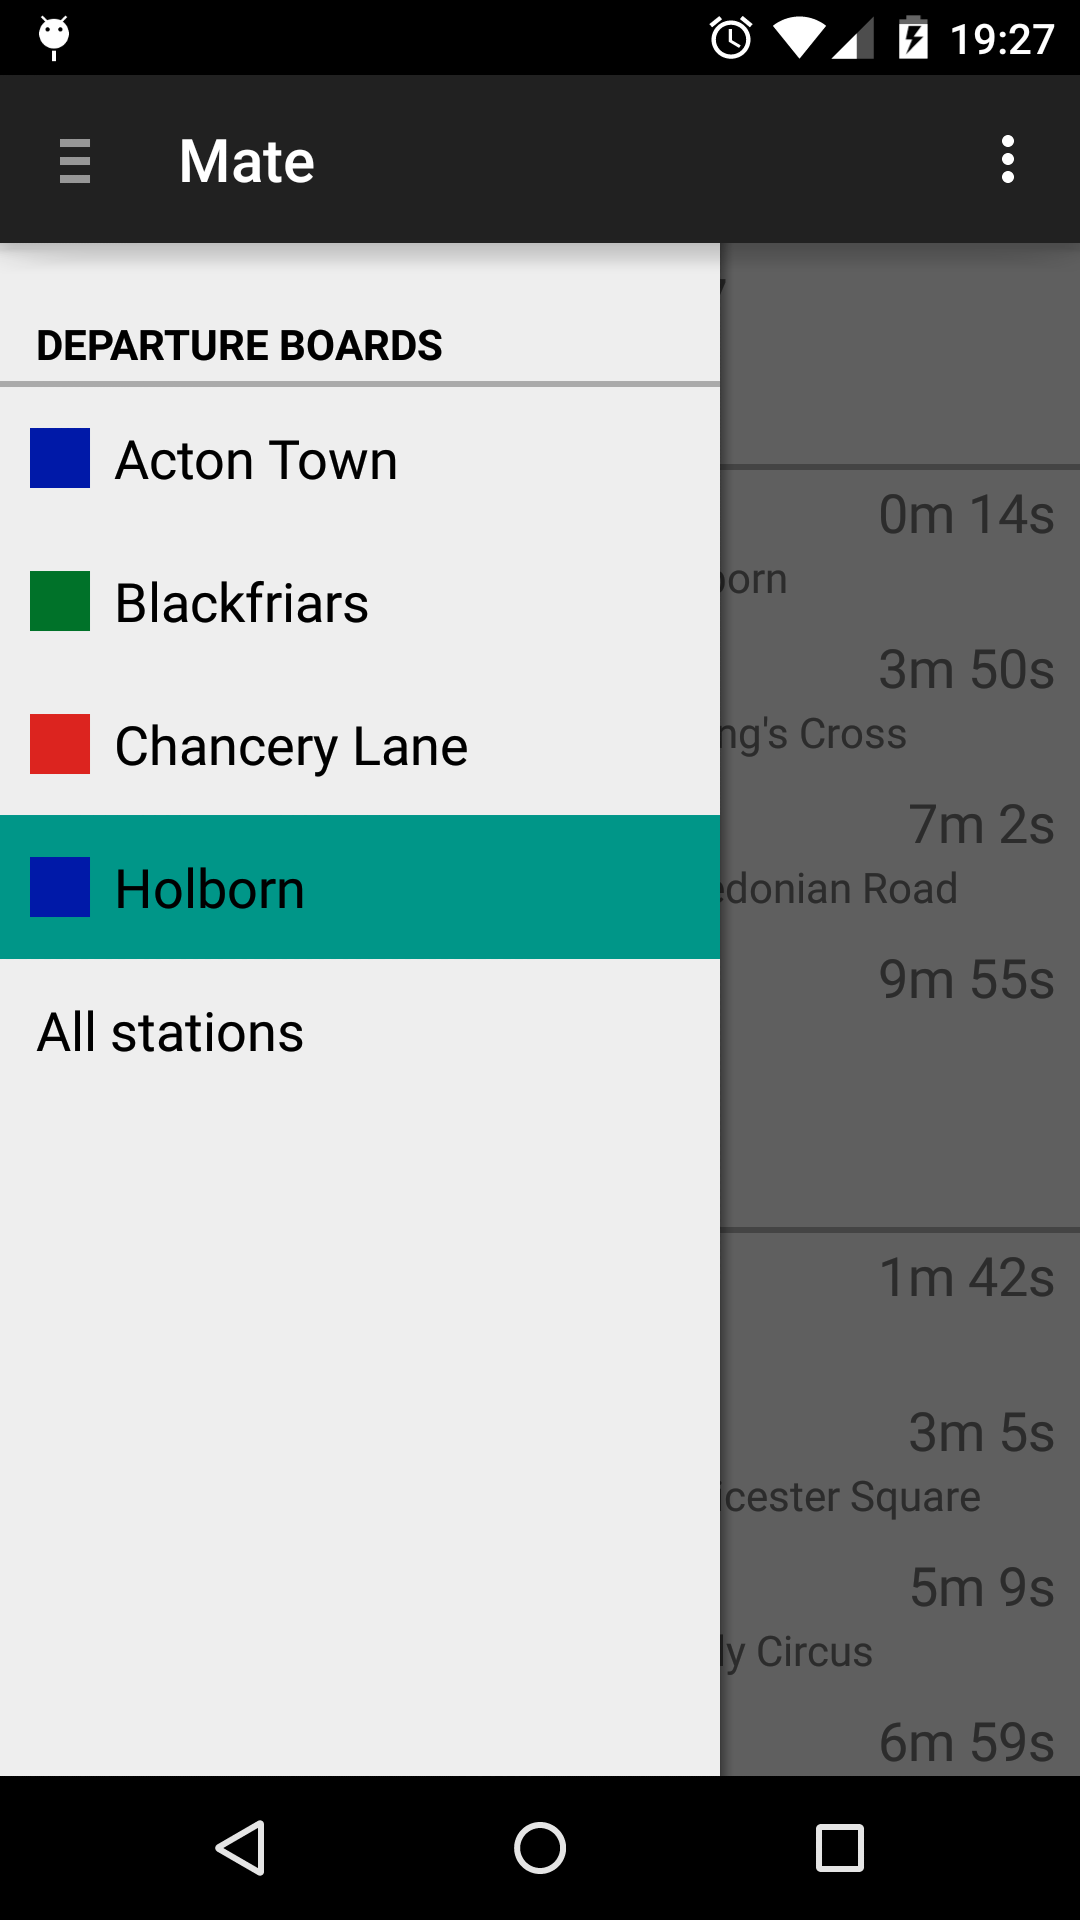Tap the Departure Boards section header
The width and height of the screenshot is (1080, 1920).
pos(239,346)
